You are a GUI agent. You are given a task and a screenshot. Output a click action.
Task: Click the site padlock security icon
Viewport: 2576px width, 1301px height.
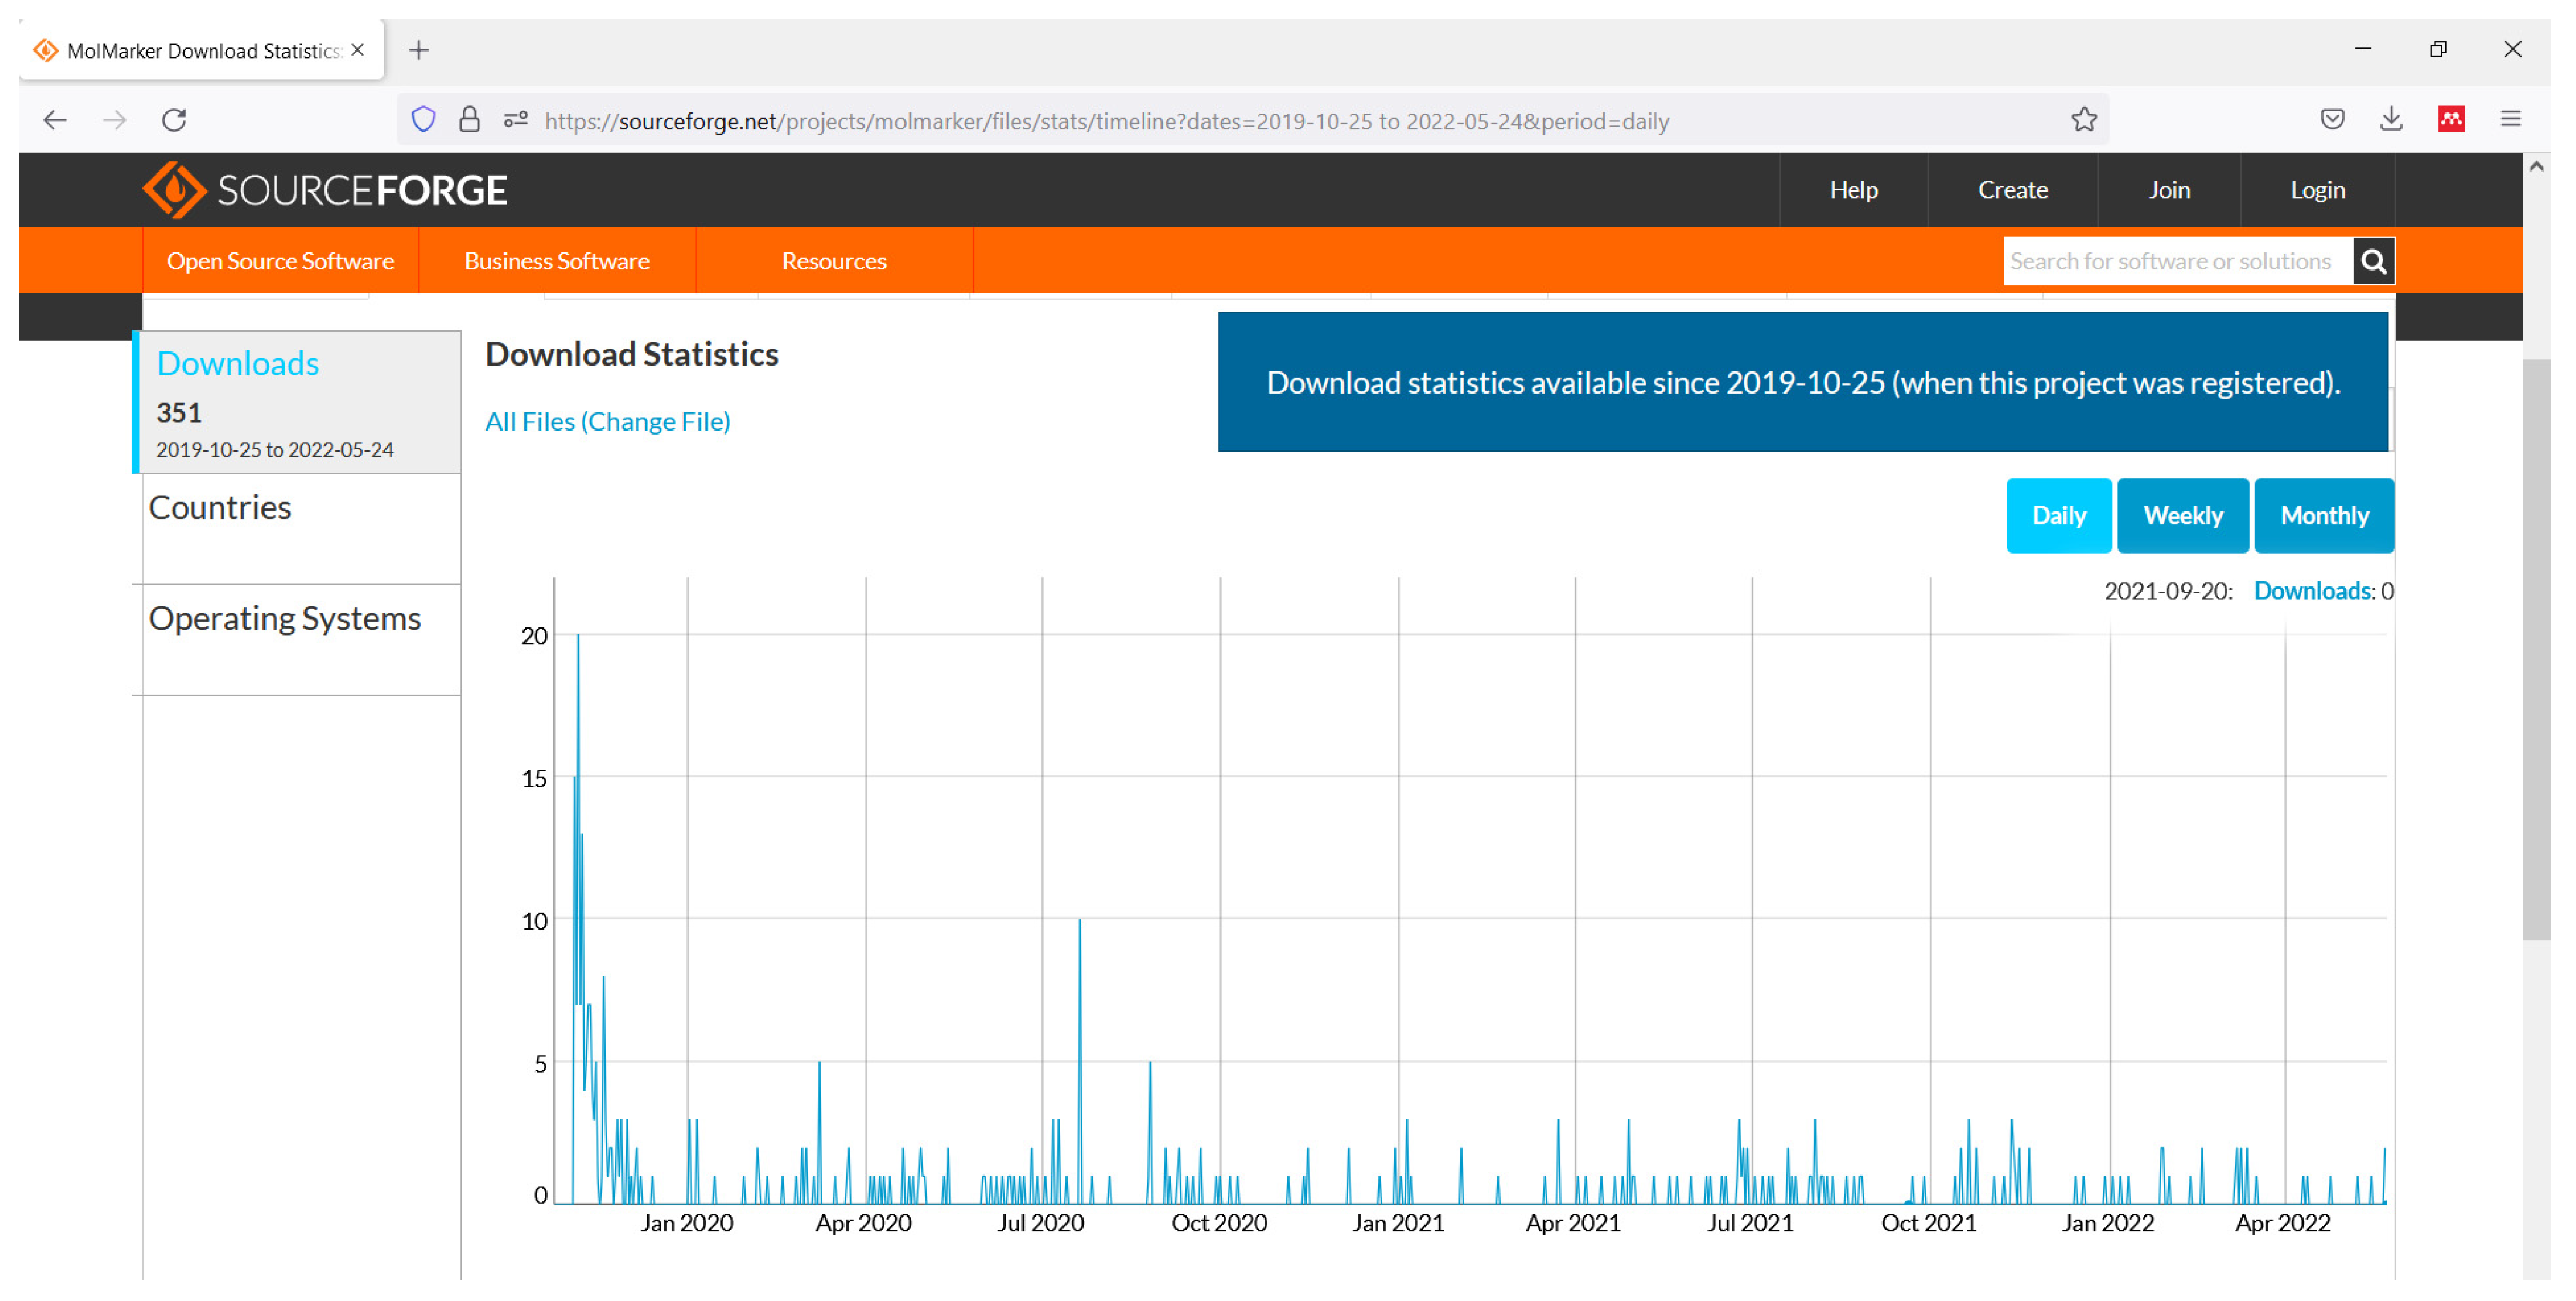pyautogui.click(x=469, y=121)
